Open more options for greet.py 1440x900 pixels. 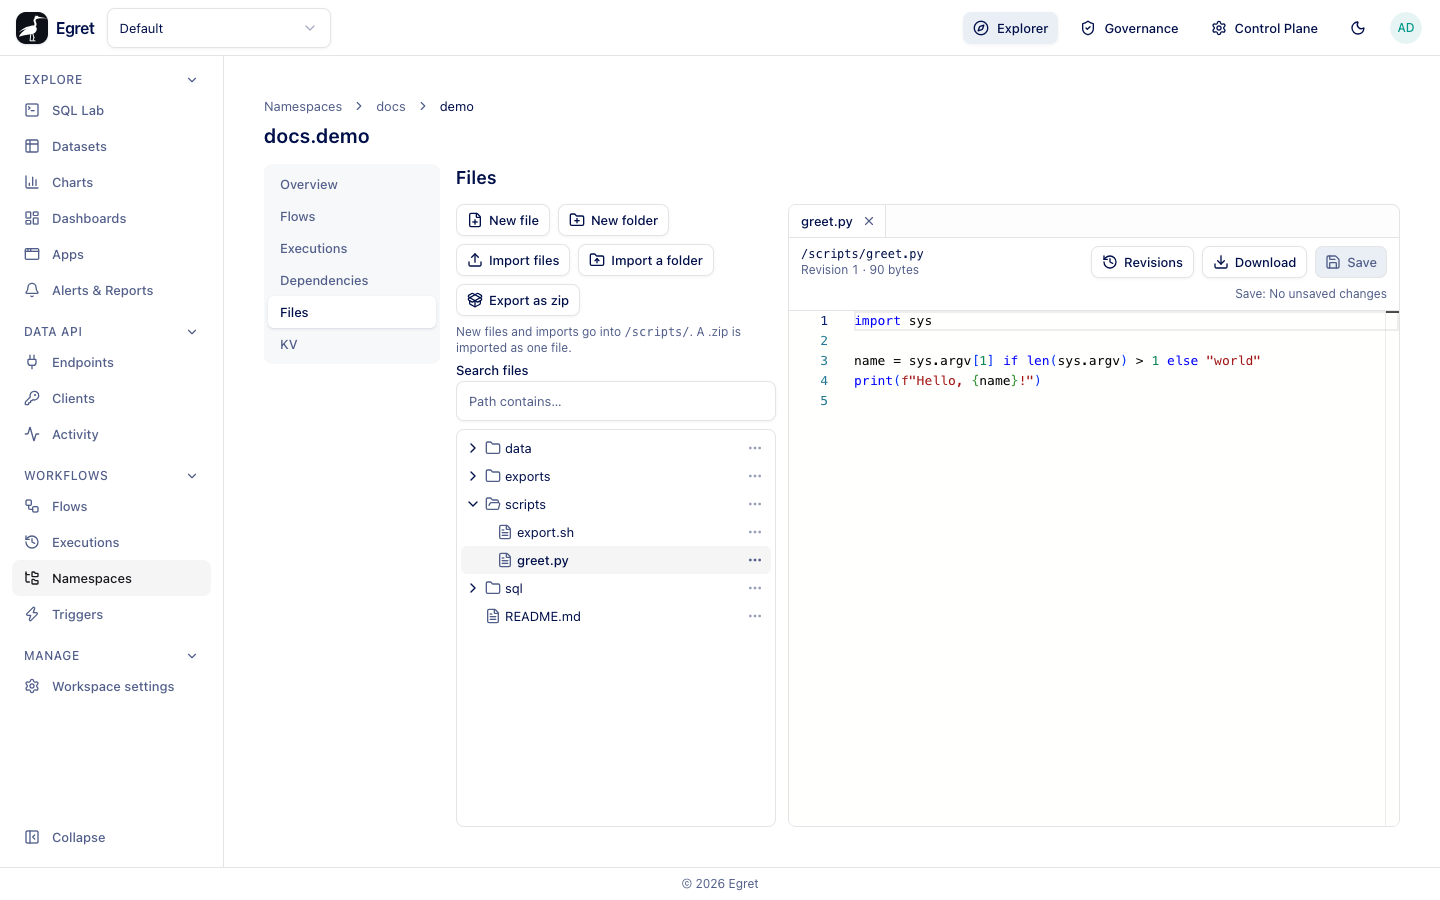point(755,560)
